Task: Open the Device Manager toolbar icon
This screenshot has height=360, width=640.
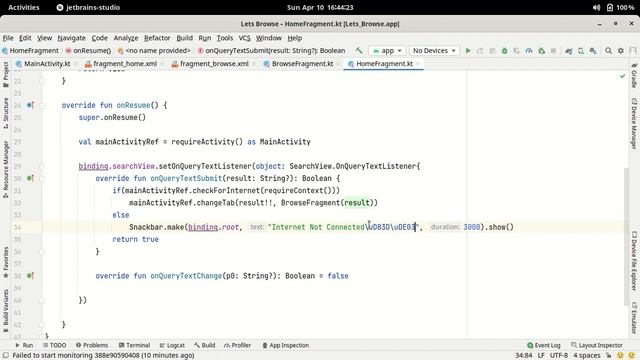Action: 581,51
